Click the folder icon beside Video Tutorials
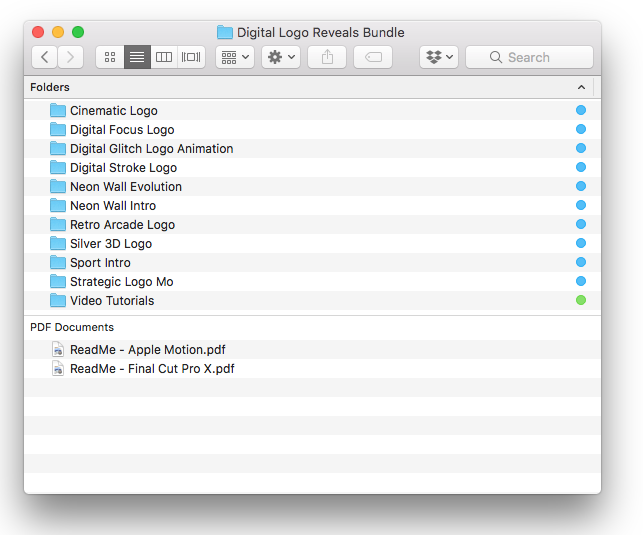Image resolution: width=643 pixels, height=535 pixels. click(x=58, y=301)
